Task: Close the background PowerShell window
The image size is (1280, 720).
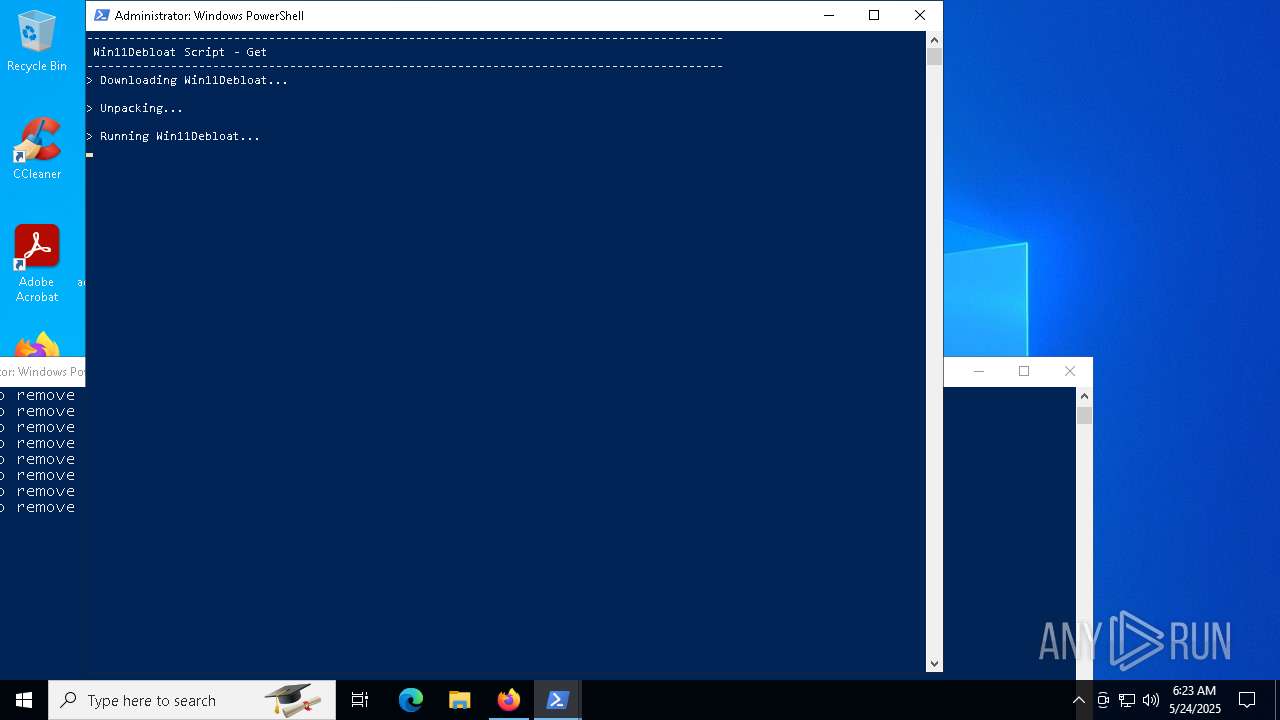Action: coord(1070,371)
